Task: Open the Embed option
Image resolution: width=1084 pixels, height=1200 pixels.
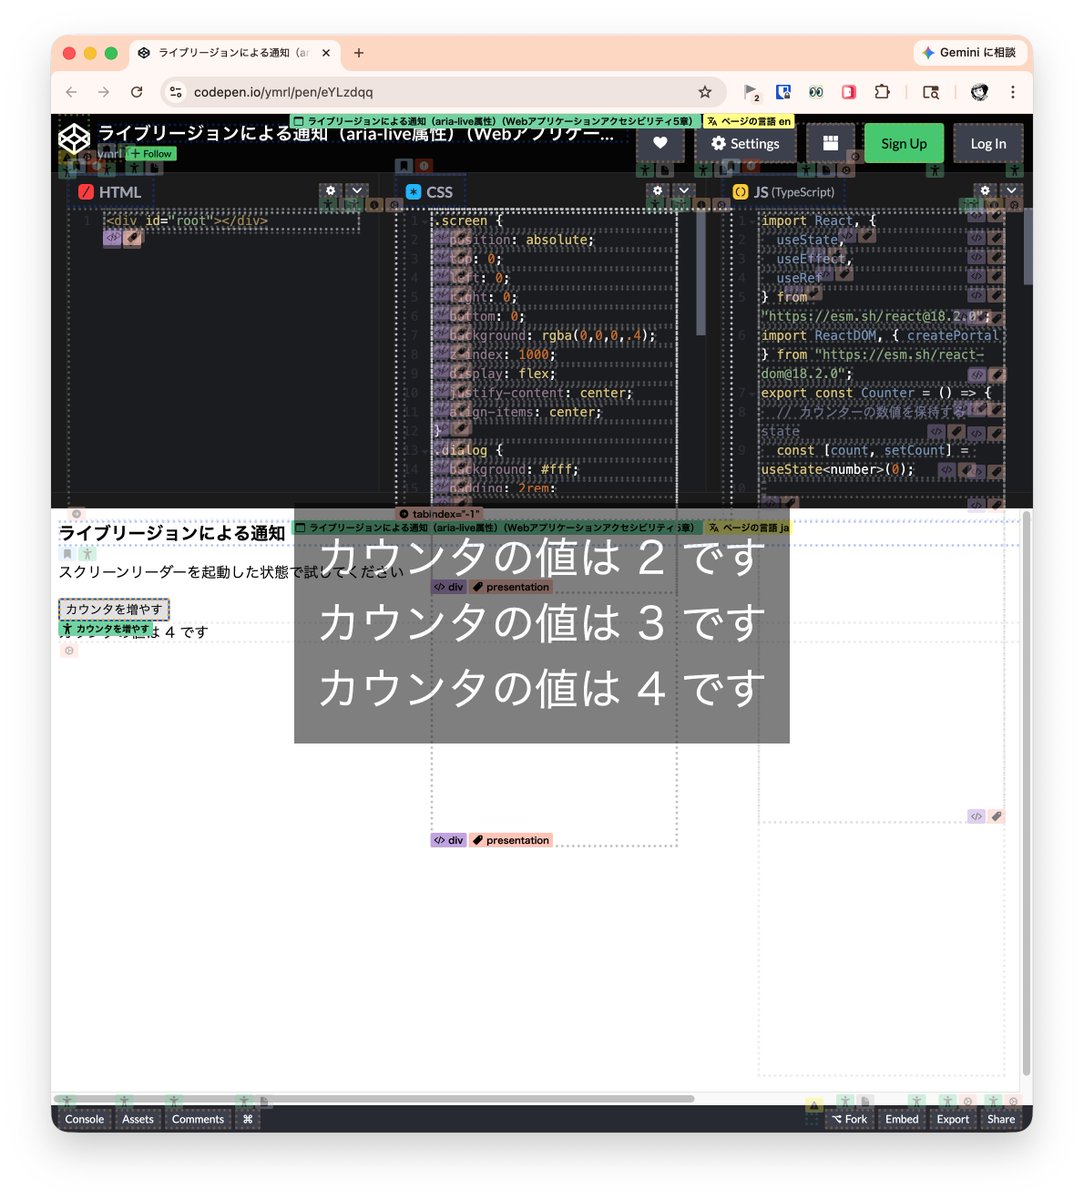Action: tap(902, 1119)
